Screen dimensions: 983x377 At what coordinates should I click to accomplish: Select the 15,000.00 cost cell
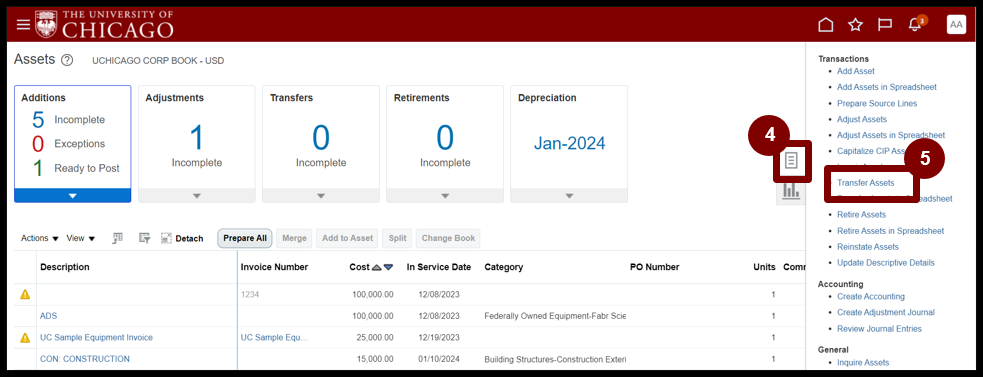click(376, 359)
